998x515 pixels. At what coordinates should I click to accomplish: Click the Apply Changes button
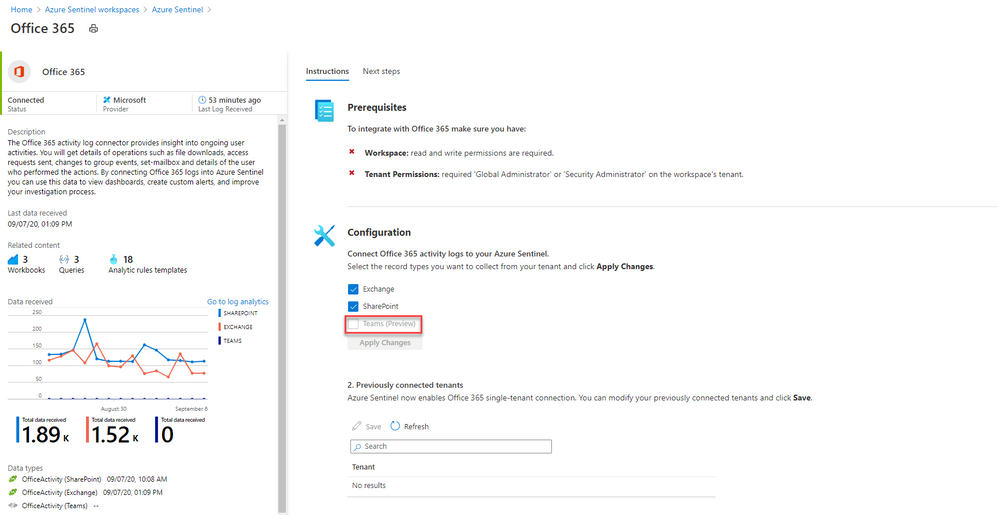pyautogui.click(x=385, y=342)
